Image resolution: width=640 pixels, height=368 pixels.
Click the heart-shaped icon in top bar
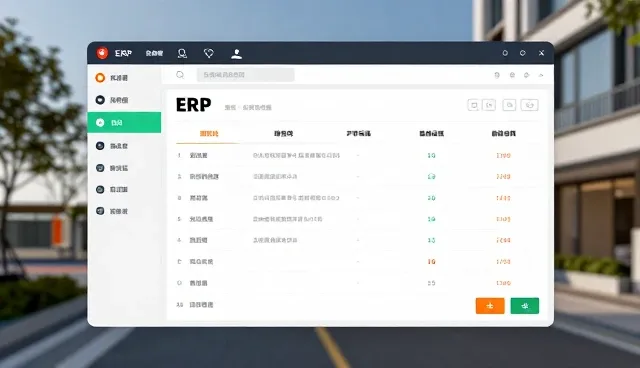point(209,53)
